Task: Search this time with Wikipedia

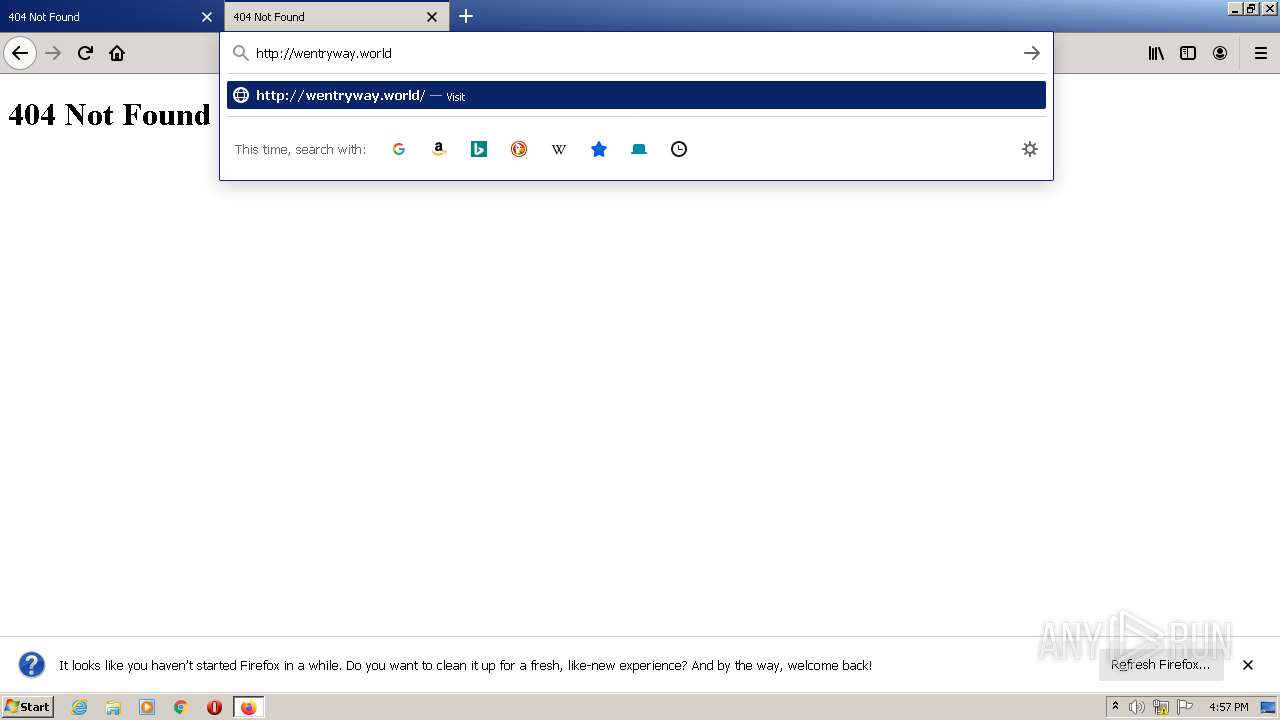Action: coord(559,149)
